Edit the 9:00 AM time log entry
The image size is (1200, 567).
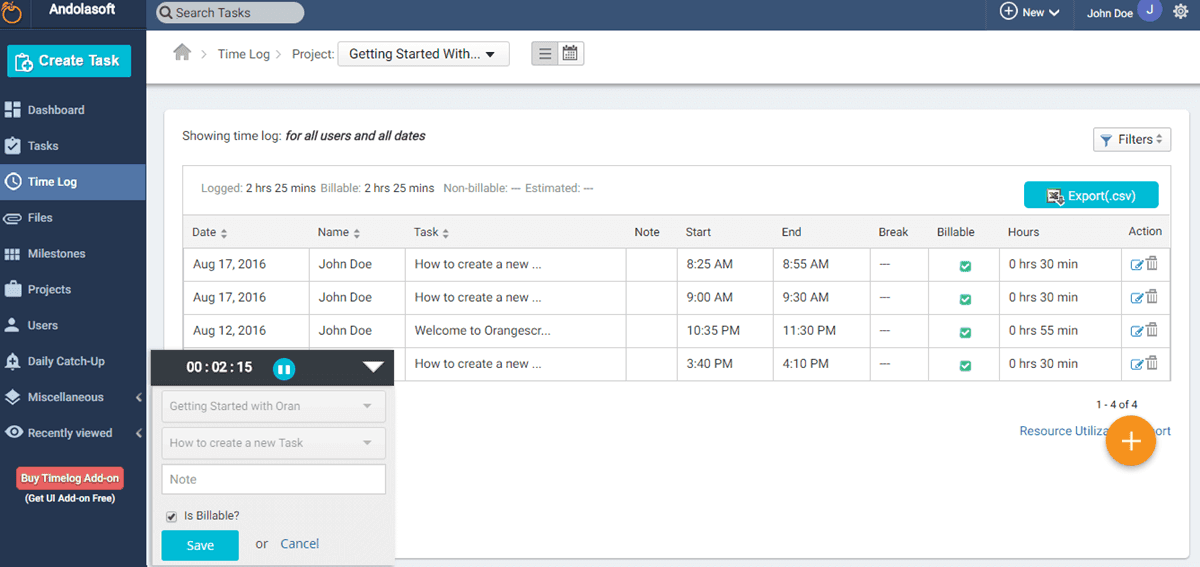[1137, 298]
